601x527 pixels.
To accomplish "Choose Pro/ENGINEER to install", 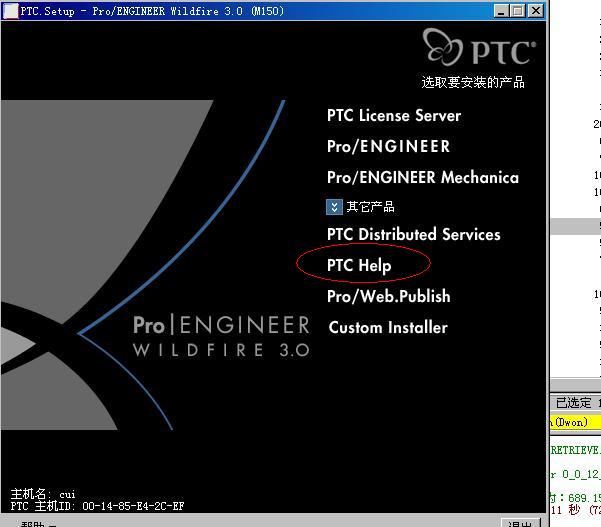I will pos(388,146).
